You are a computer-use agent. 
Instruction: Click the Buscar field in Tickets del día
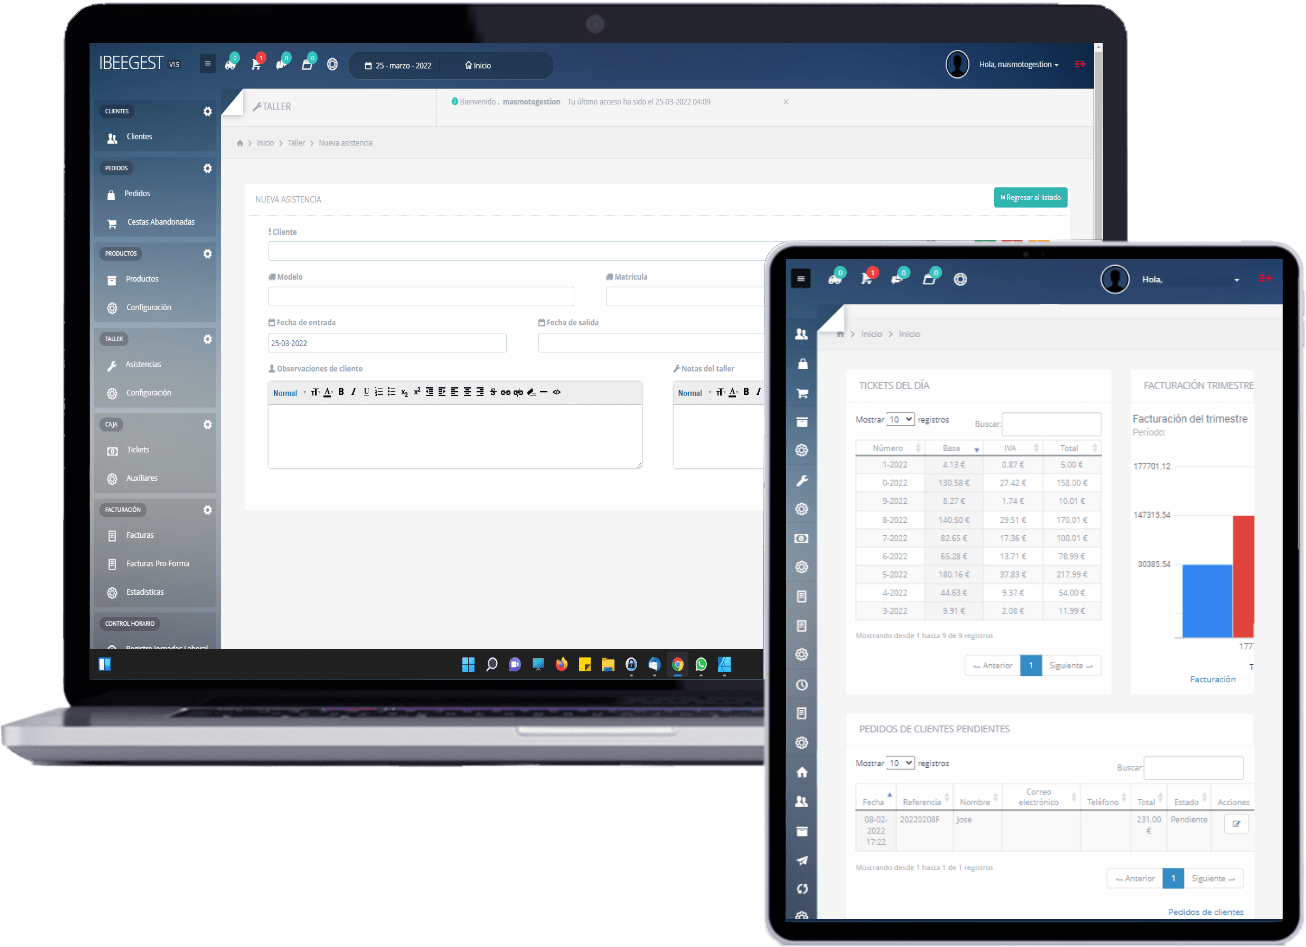pos(1051,424)
